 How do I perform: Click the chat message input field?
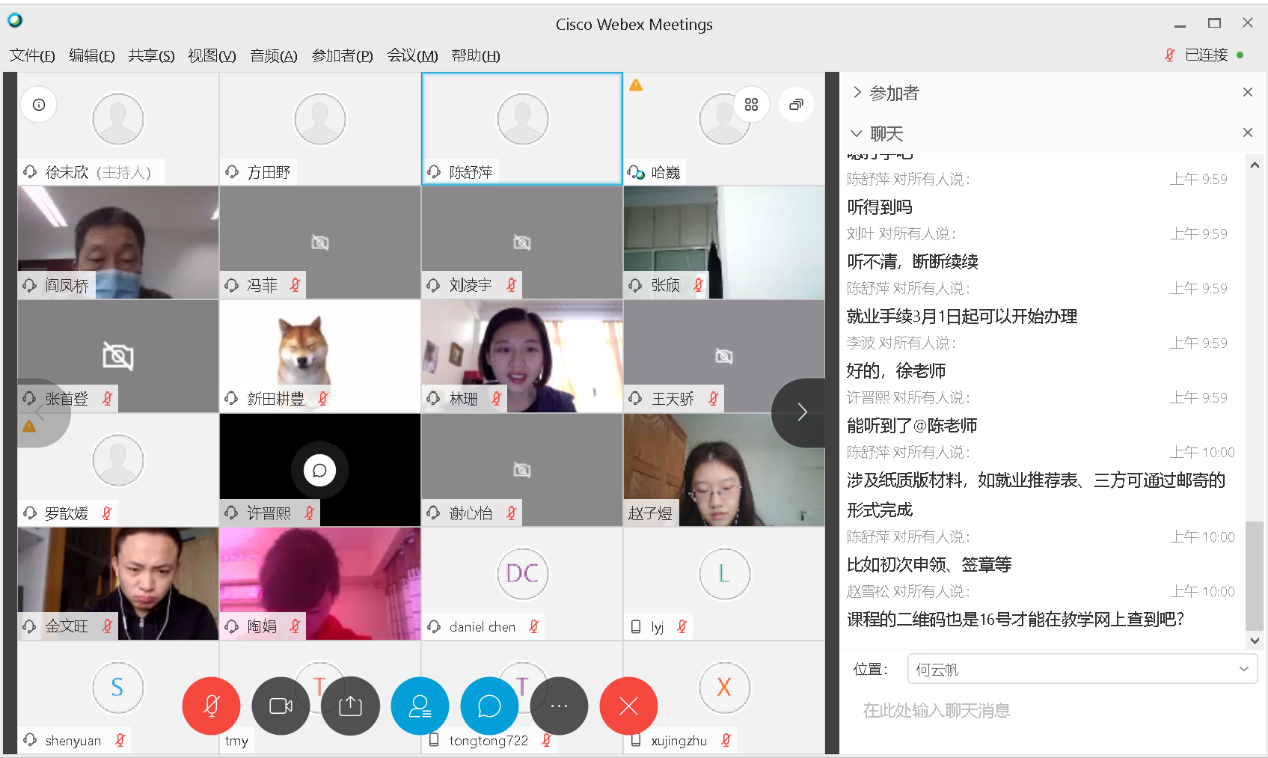tap(1040, 711)
